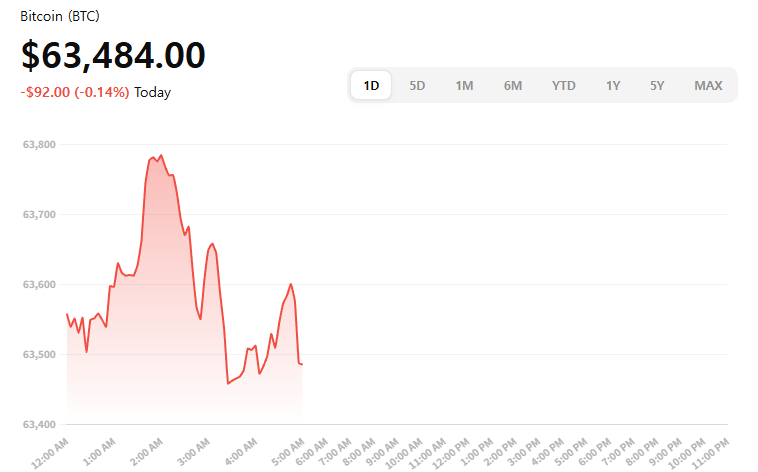This screenshot has width=758, height=472.
Task: Click the Bitcoin (BTC) title
Action: (60, 16)
